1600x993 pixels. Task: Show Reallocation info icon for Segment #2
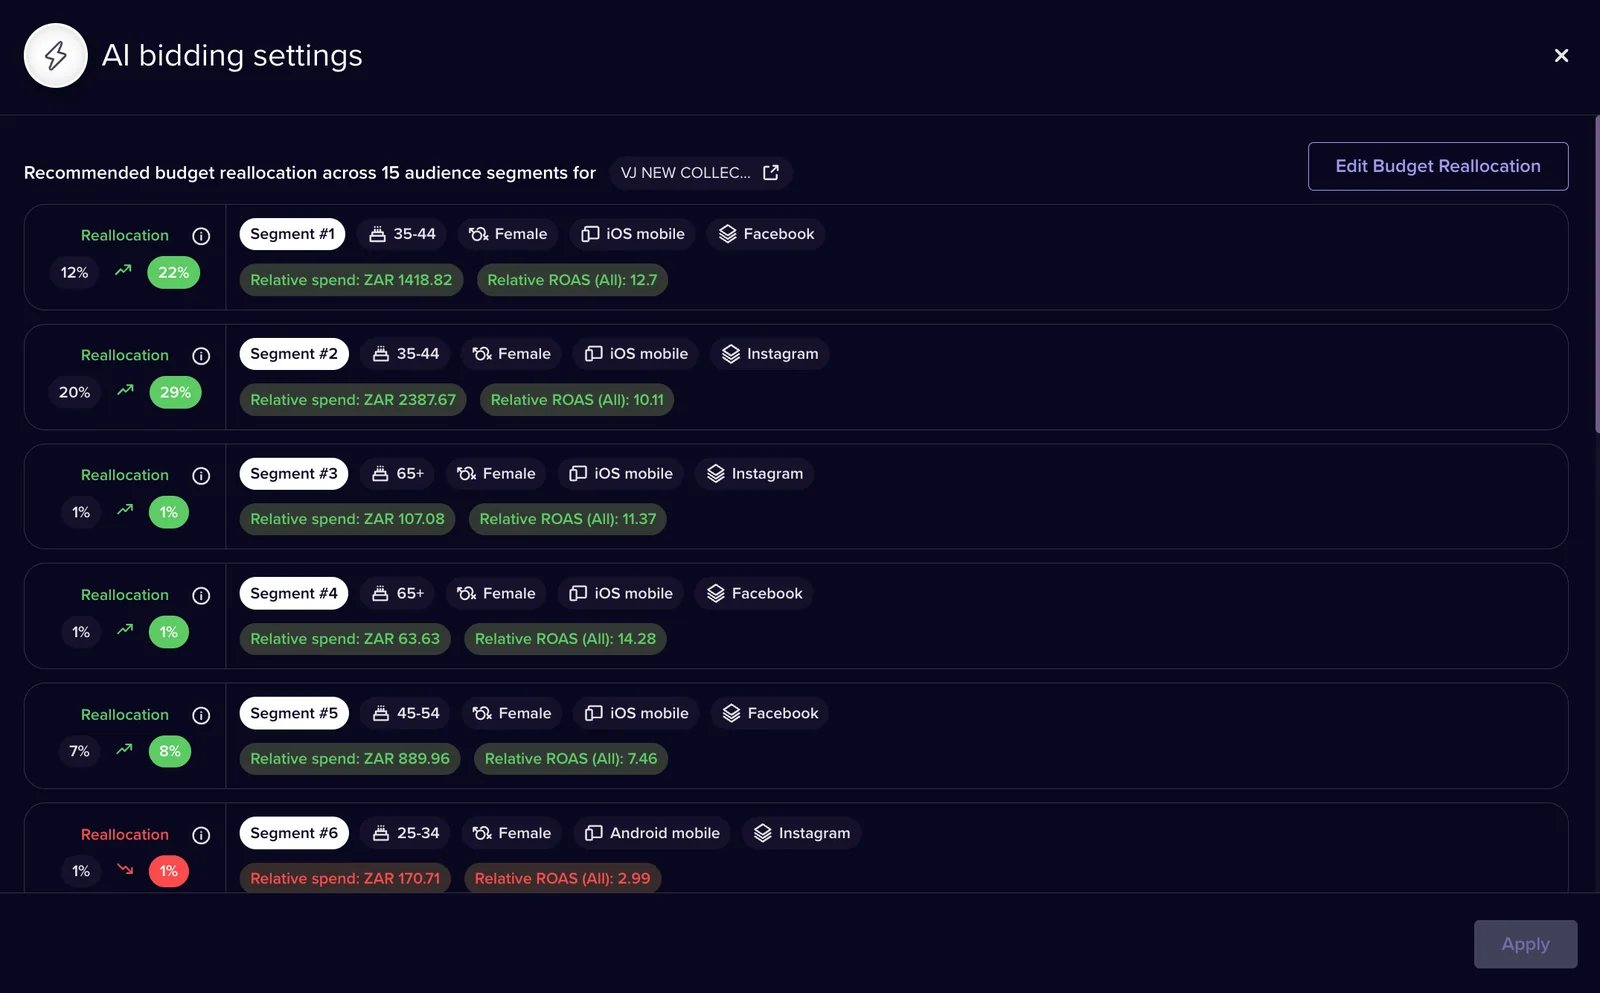pyautogui.click(x=201, y=356)
